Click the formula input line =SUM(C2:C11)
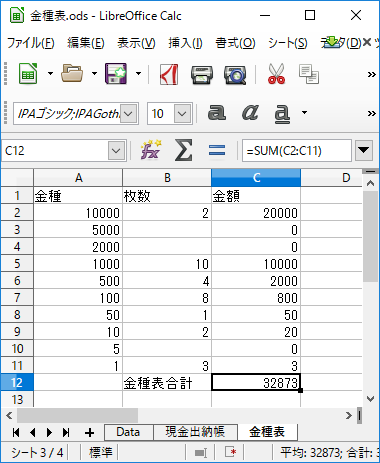Screen dimensions: 380x463 pyautogui.click(x=297, y=151)
